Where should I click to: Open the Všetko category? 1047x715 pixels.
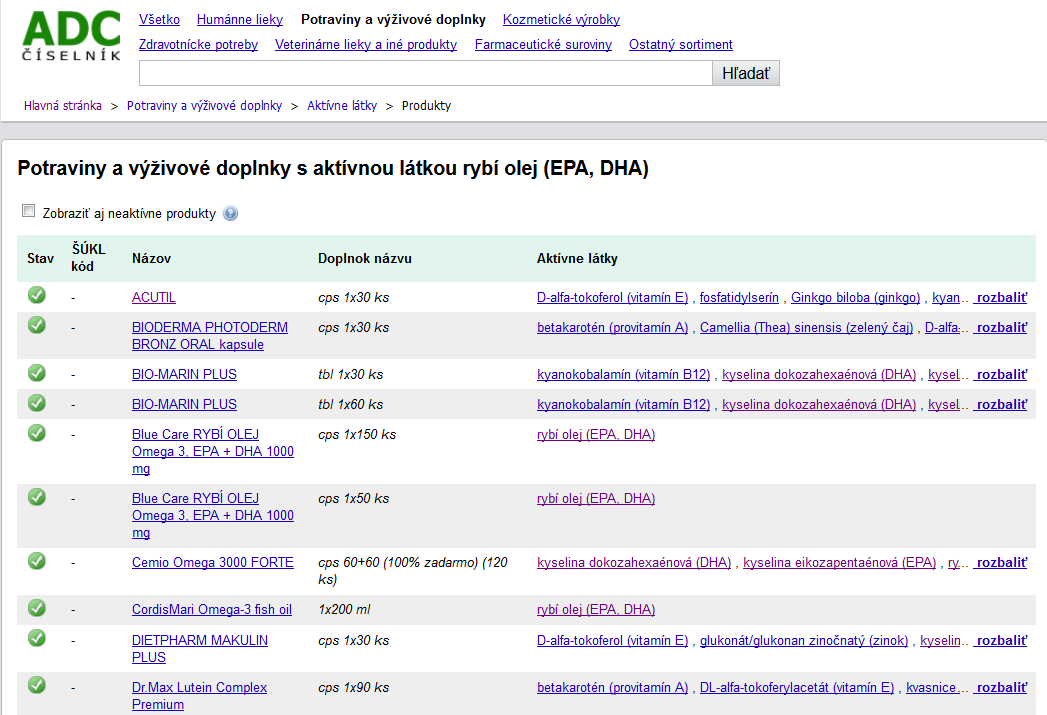[160, 19]
